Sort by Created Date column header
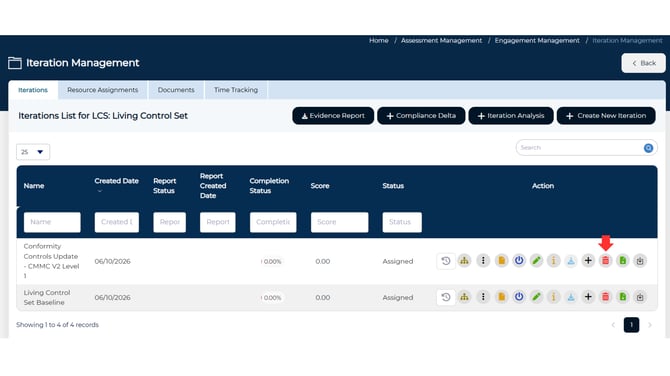This screenshot has width=670, height=376. coord(116,181)
